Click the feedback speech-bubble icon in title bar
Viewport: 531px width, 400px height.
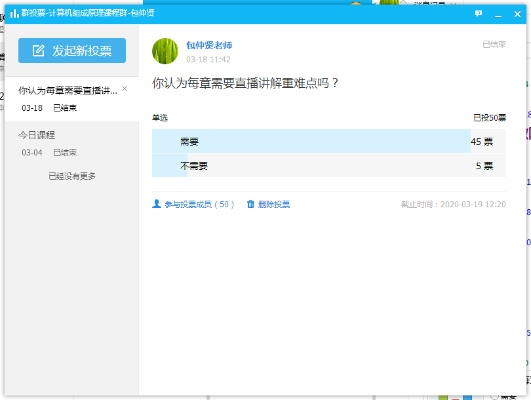click(x=478, y=14)
